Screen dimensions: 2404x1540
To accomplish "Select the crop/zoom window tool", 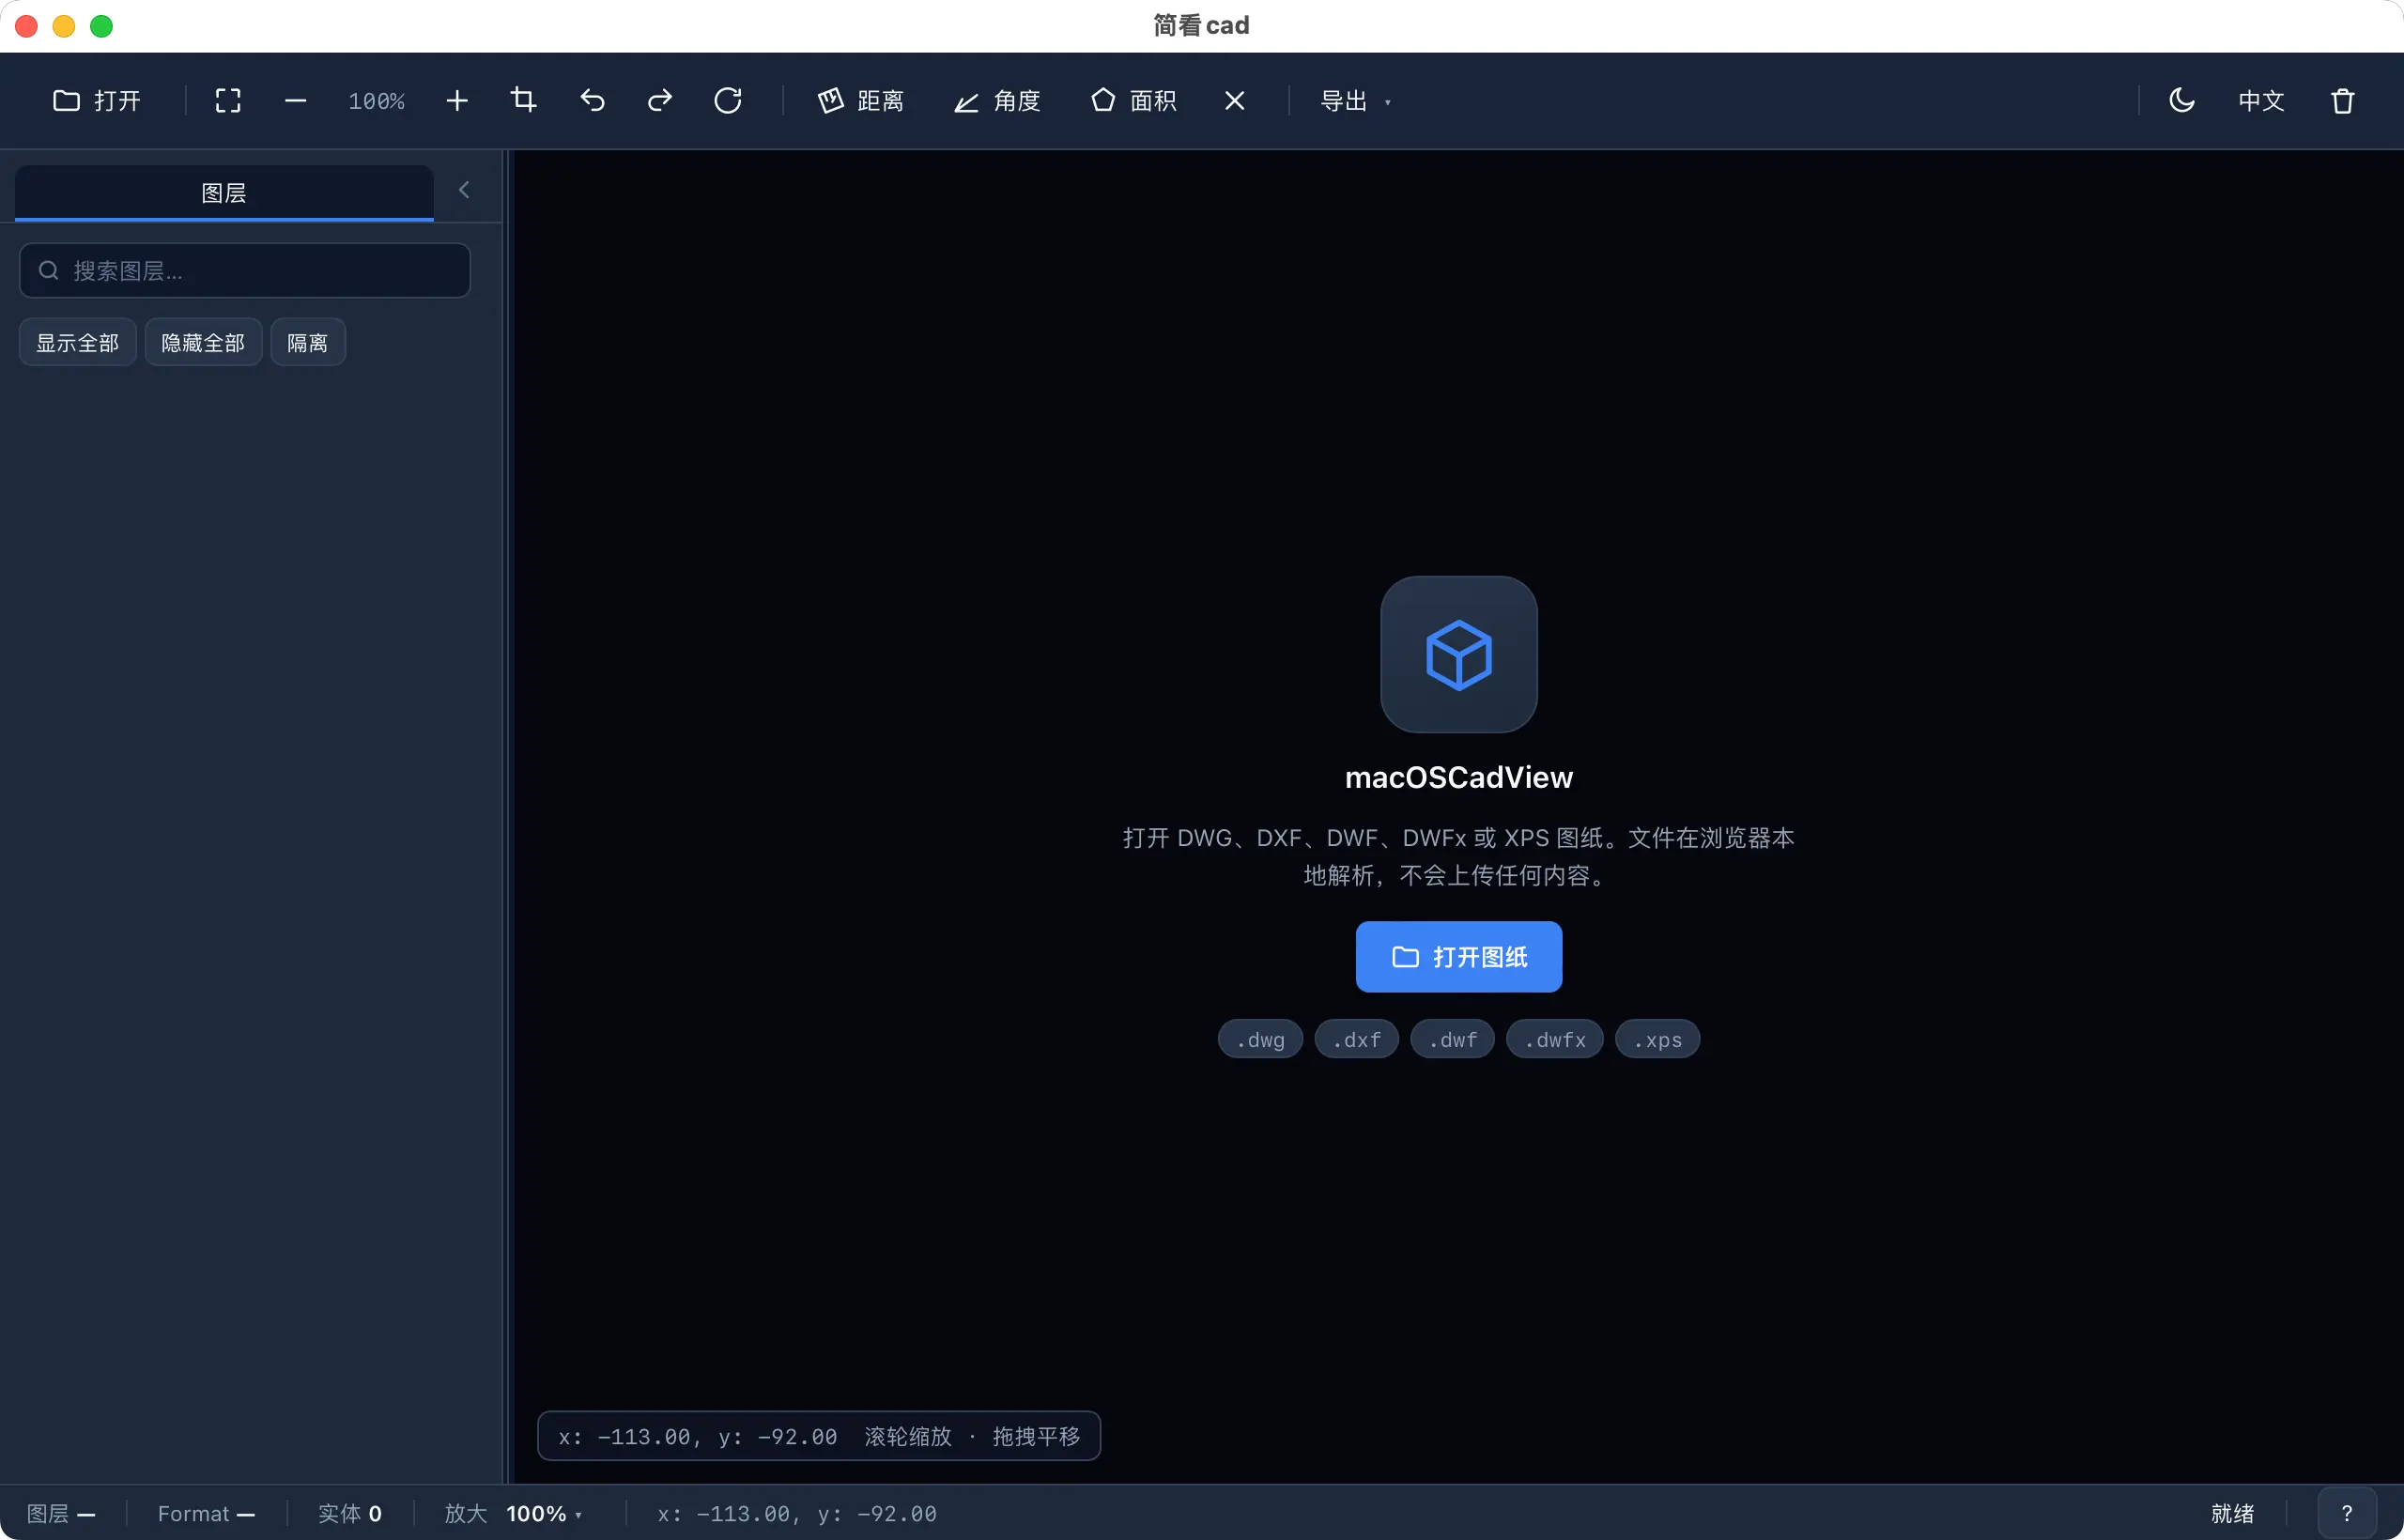I will tap(524, 101).
